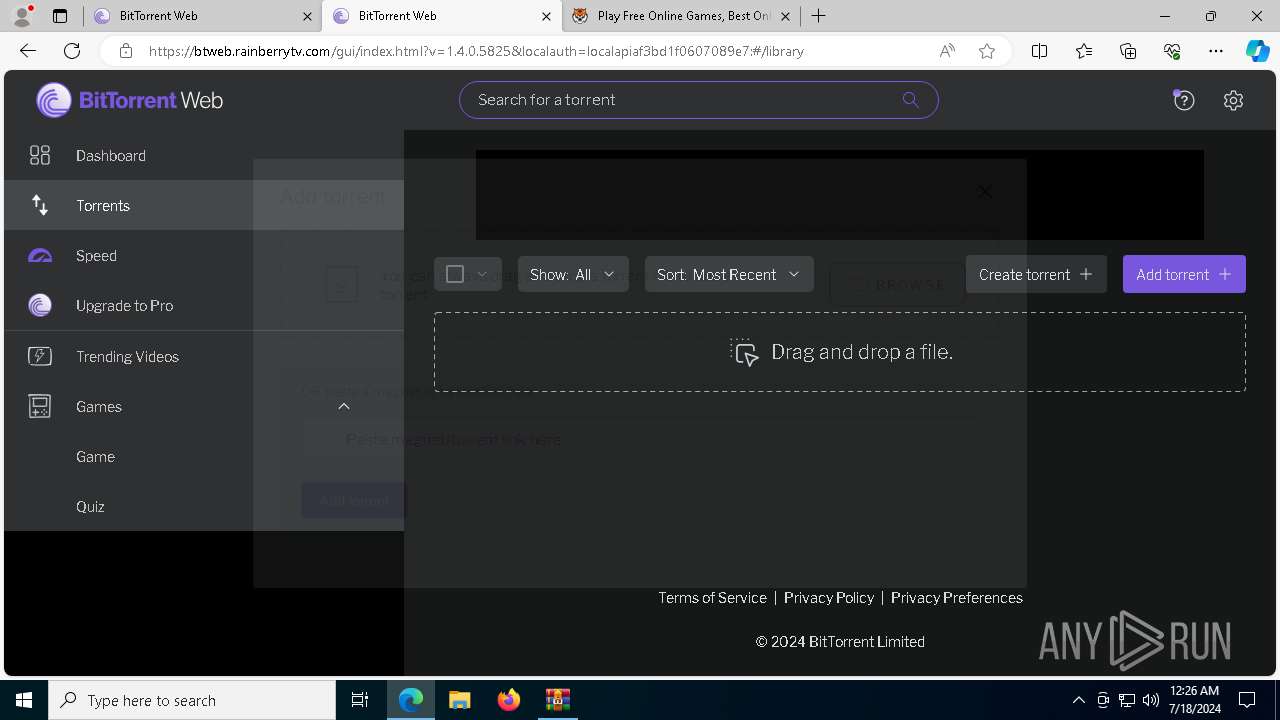
Task: Click the browser address bar URL
Action: (476, 51)
